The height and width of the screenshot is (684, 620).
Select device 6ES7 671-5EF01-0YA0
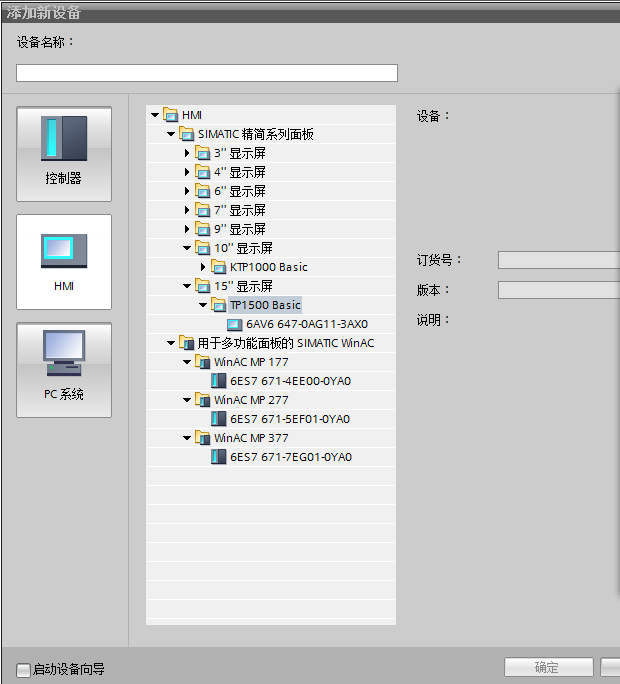[x=290, y=419]
